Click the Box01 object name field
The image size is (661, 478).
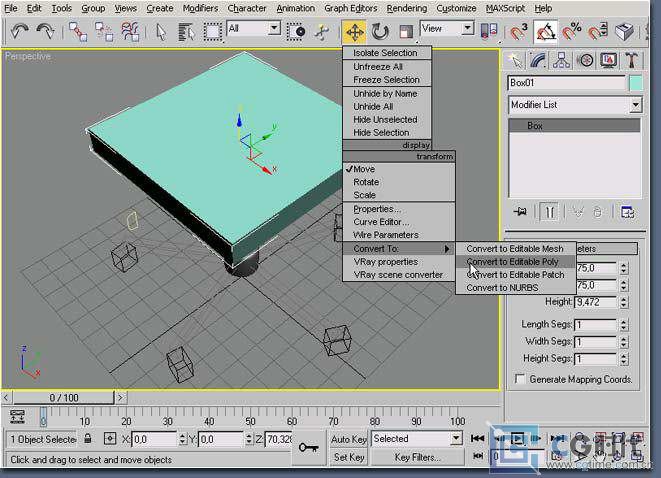coord(567,83)
